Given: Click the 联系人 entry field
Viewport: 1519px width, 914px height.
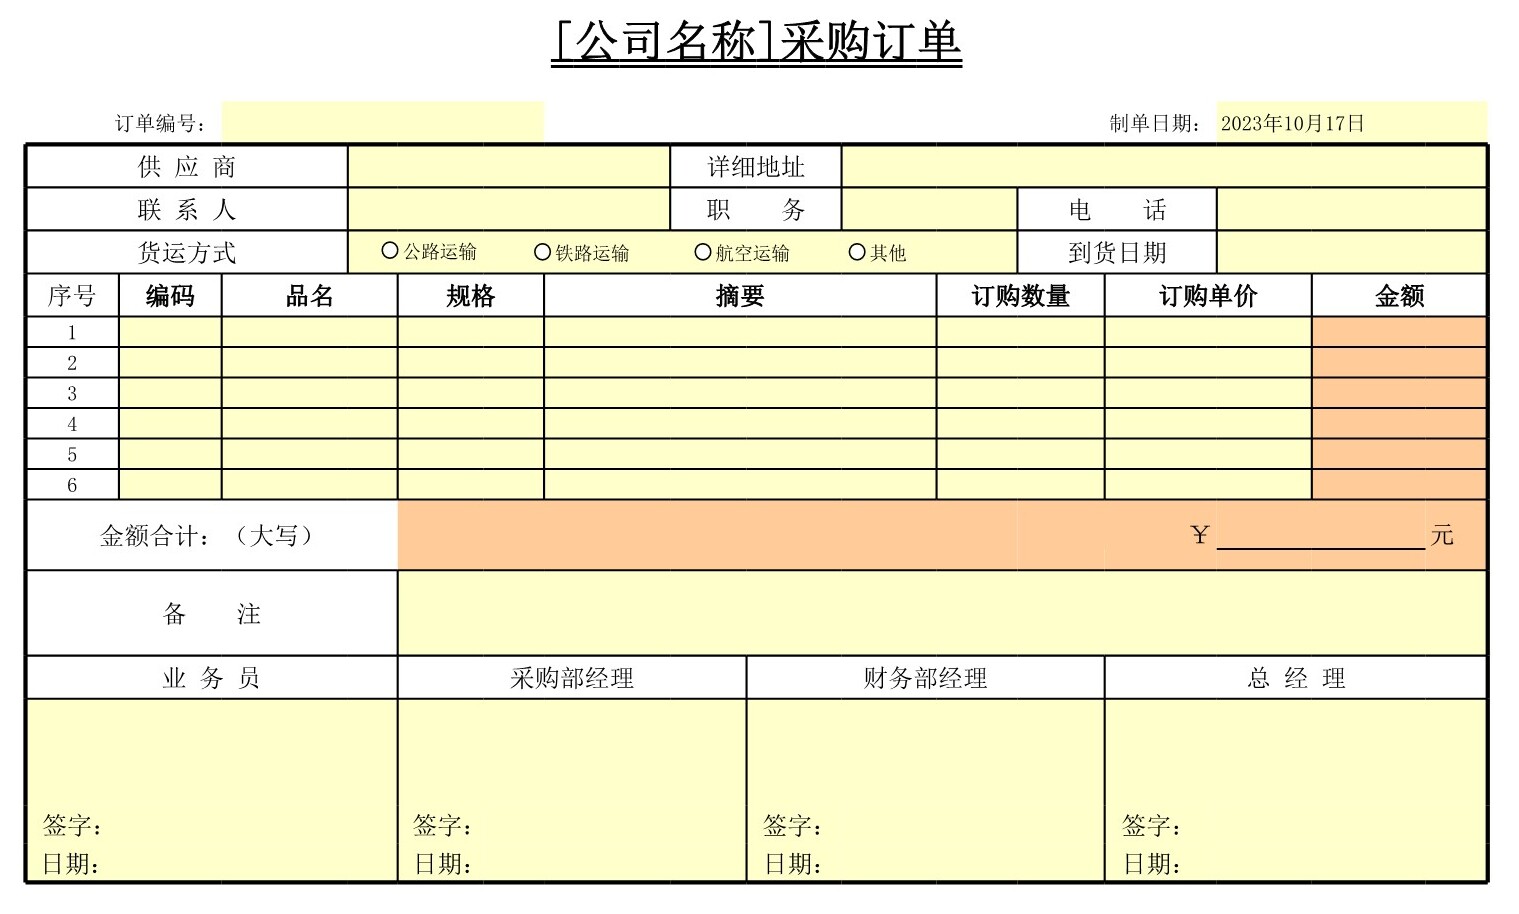Looking at the screenshot, I should tap(508, 210).
